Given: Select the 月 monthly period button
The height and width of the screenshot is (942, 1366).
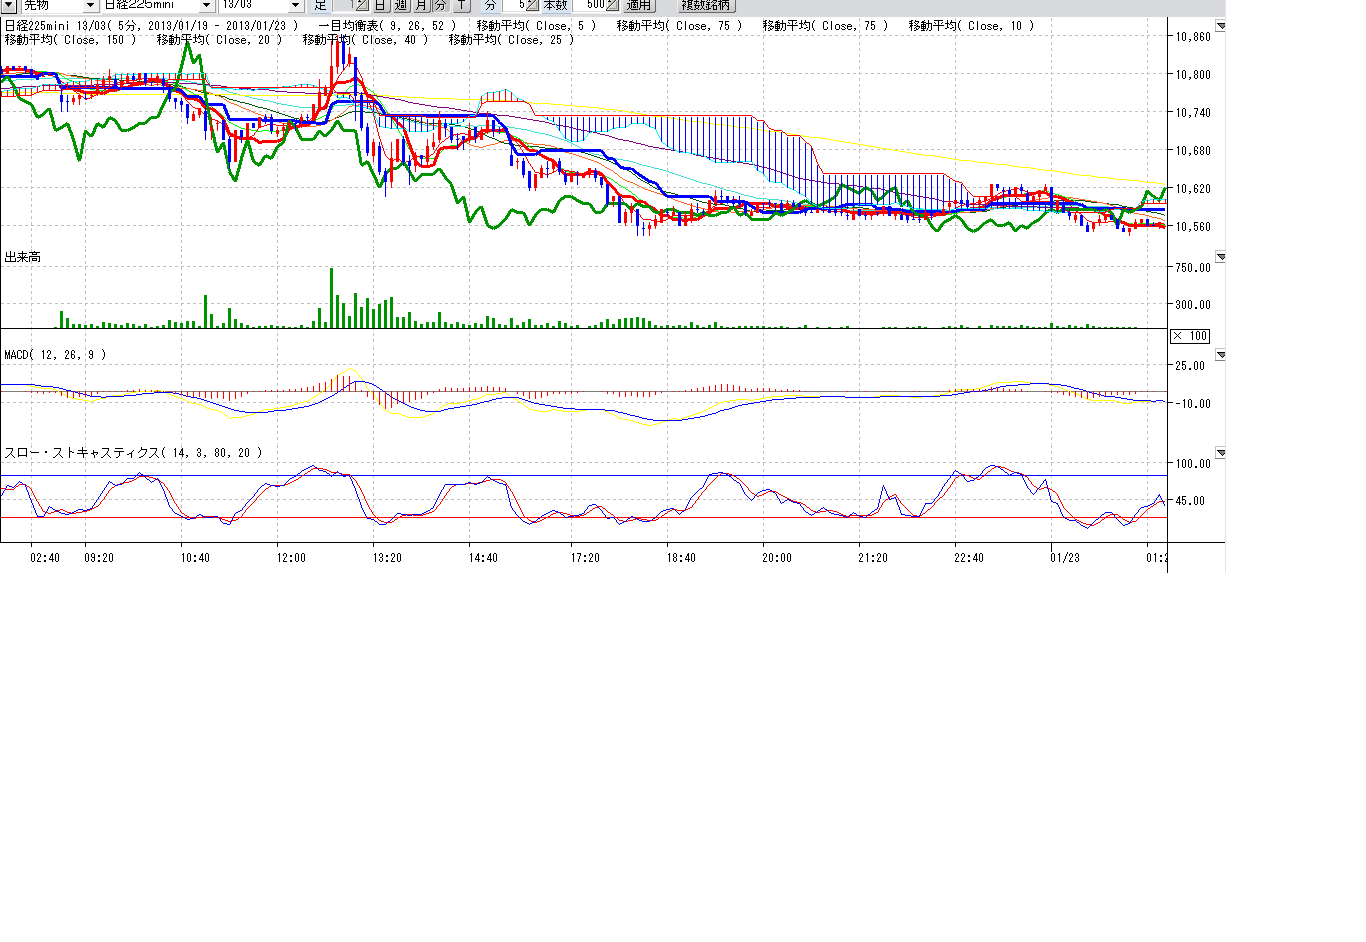Looking at the screenshot, I should (x=421, y=5).
